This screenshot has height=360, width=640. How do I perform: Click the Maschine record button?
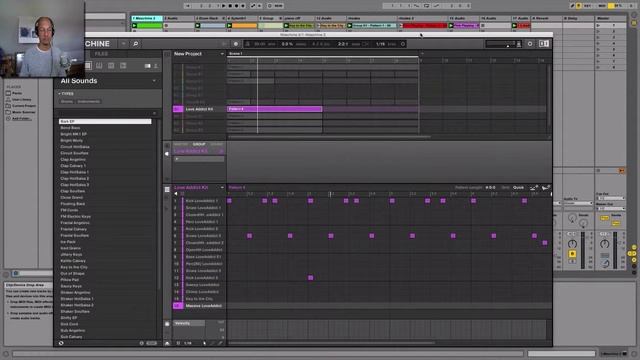pos(236,44)
